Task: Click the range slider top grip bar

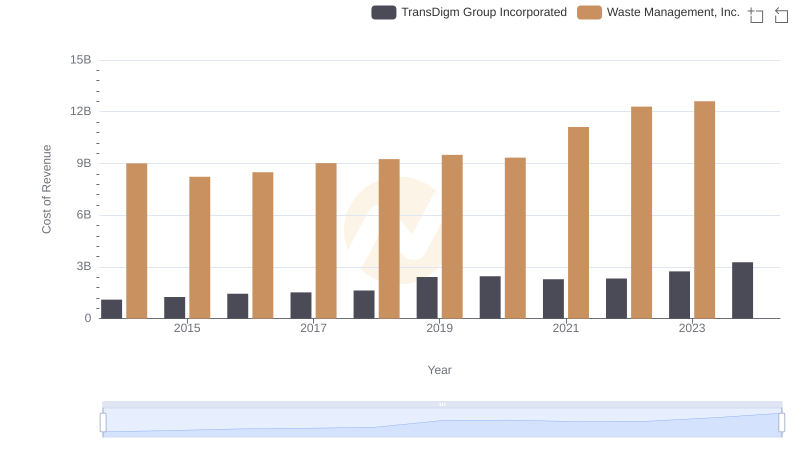Action: coord(442,404)
